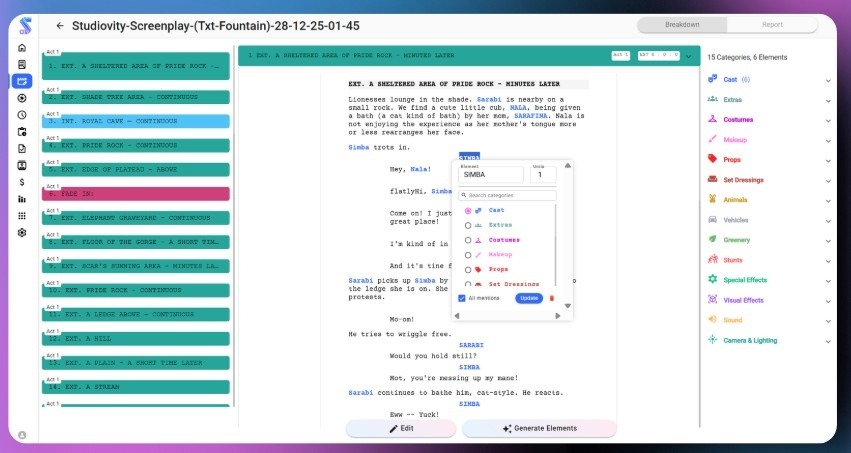This screenshot has width=851, height=453.
Task: Open the dollar budget icon in sidebar
Action: [22, 182]
